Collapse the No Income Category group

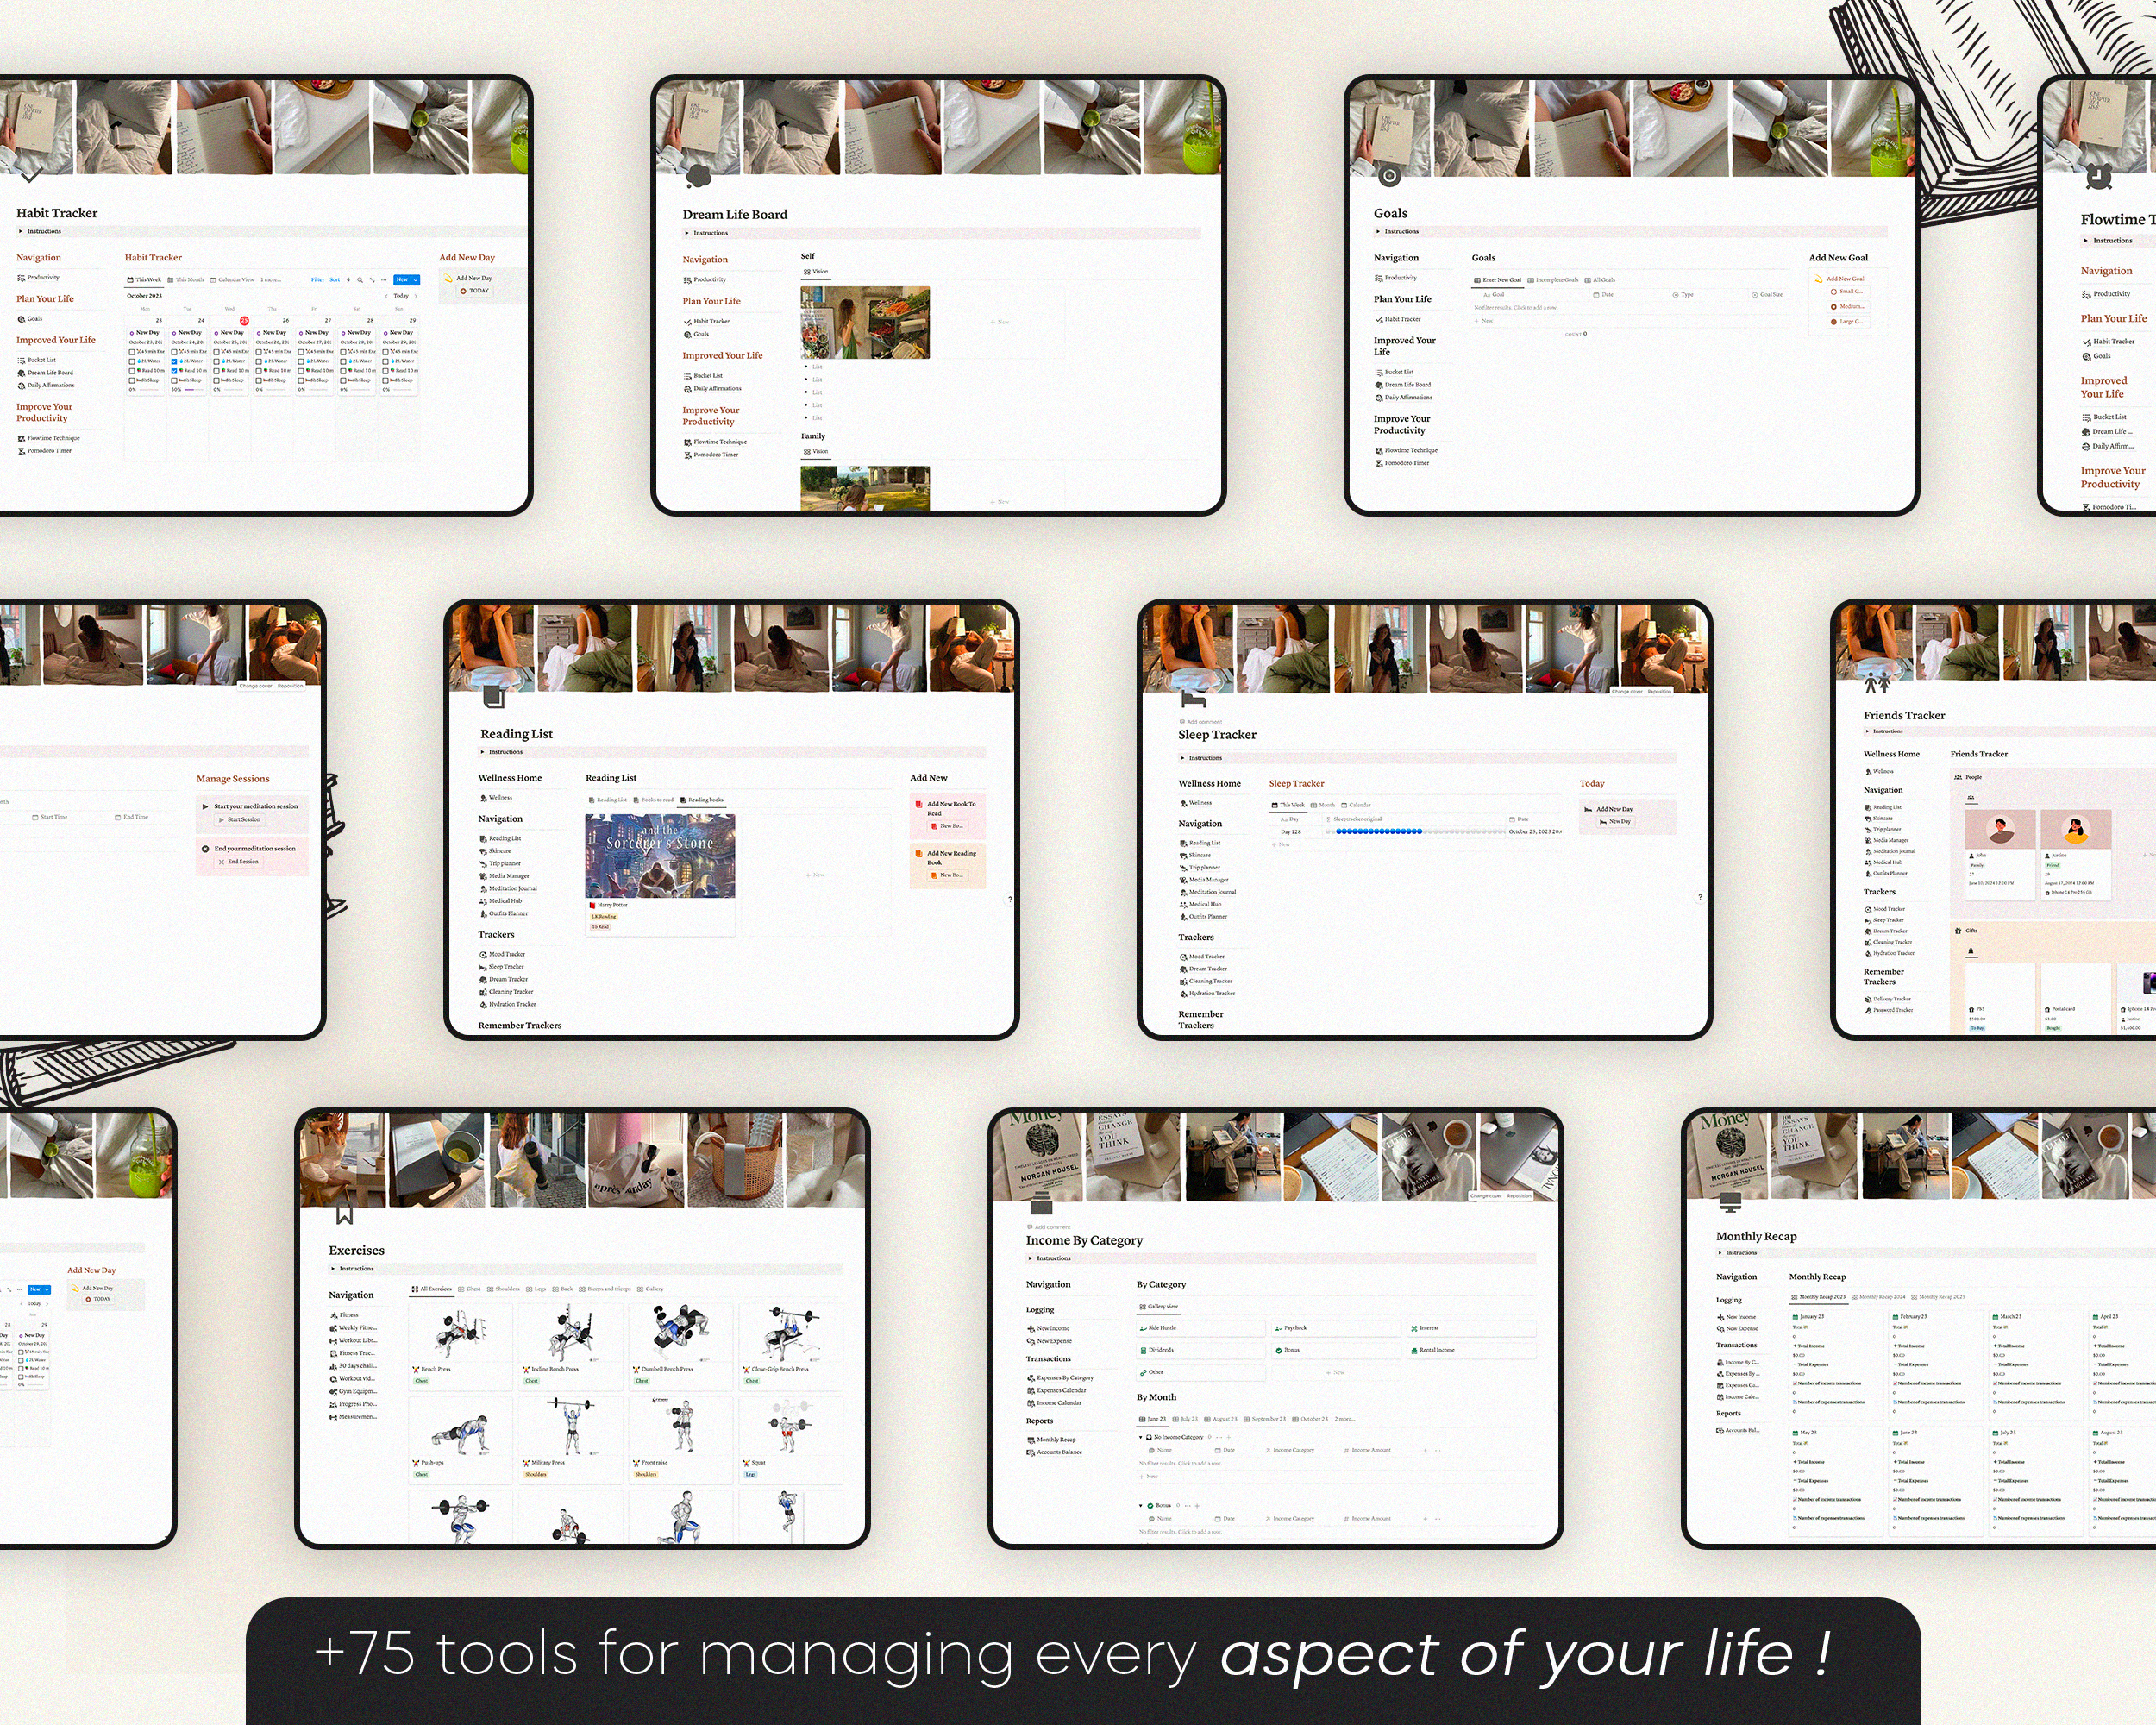click(x=1140, y=1437)
